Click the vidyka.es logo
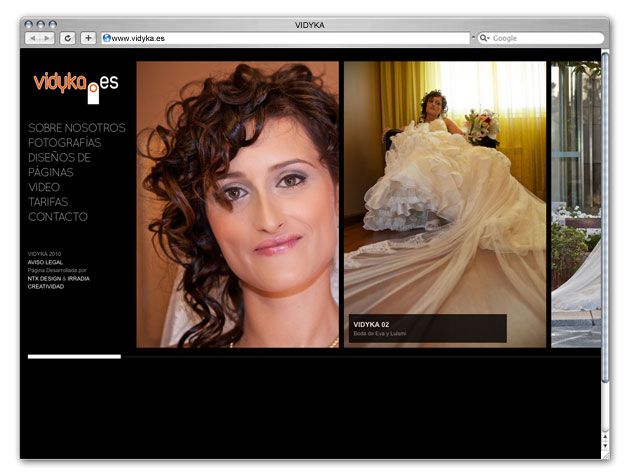This screenshot has height=473, width=630. [x=76, y=85]
